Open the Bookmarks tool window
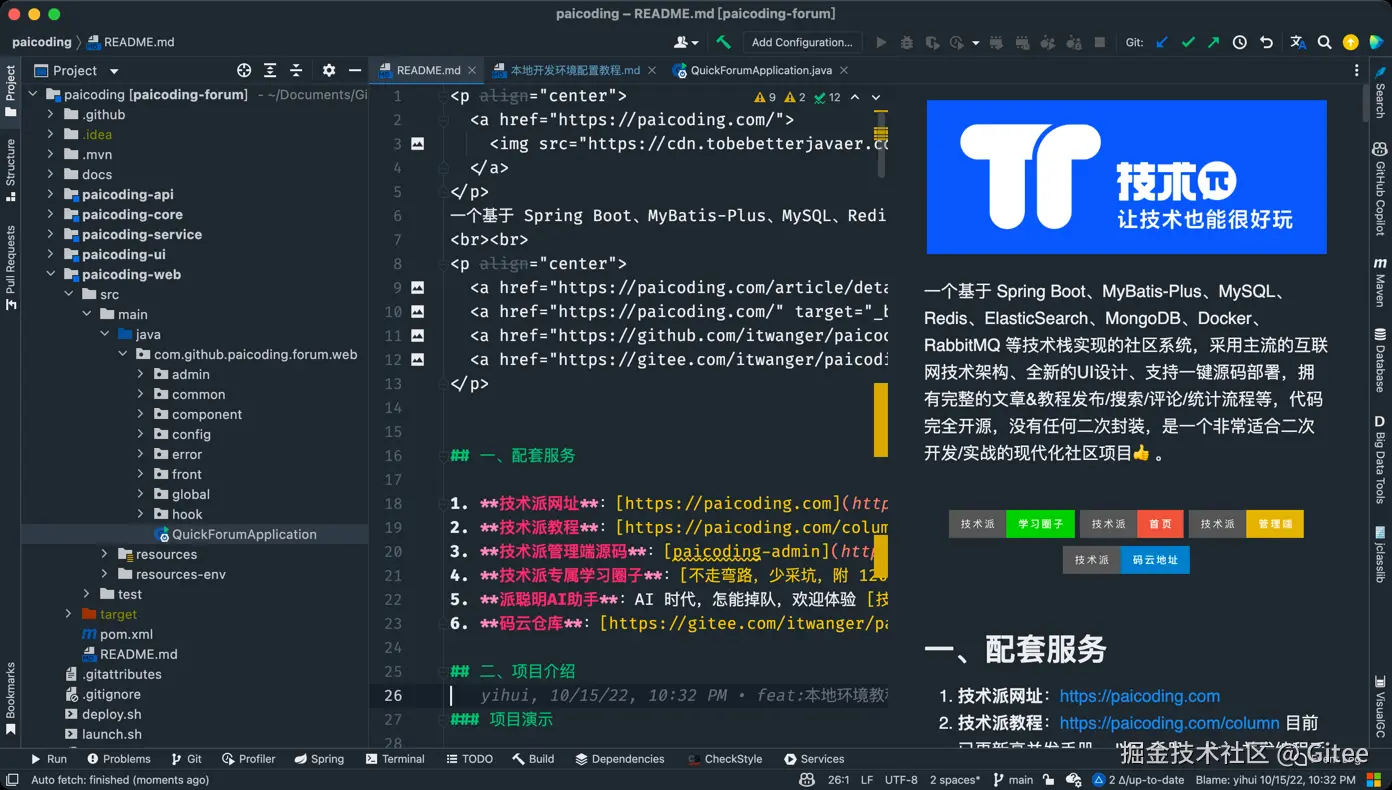The width and height of the screenshot is (1392, 790). 11,697
